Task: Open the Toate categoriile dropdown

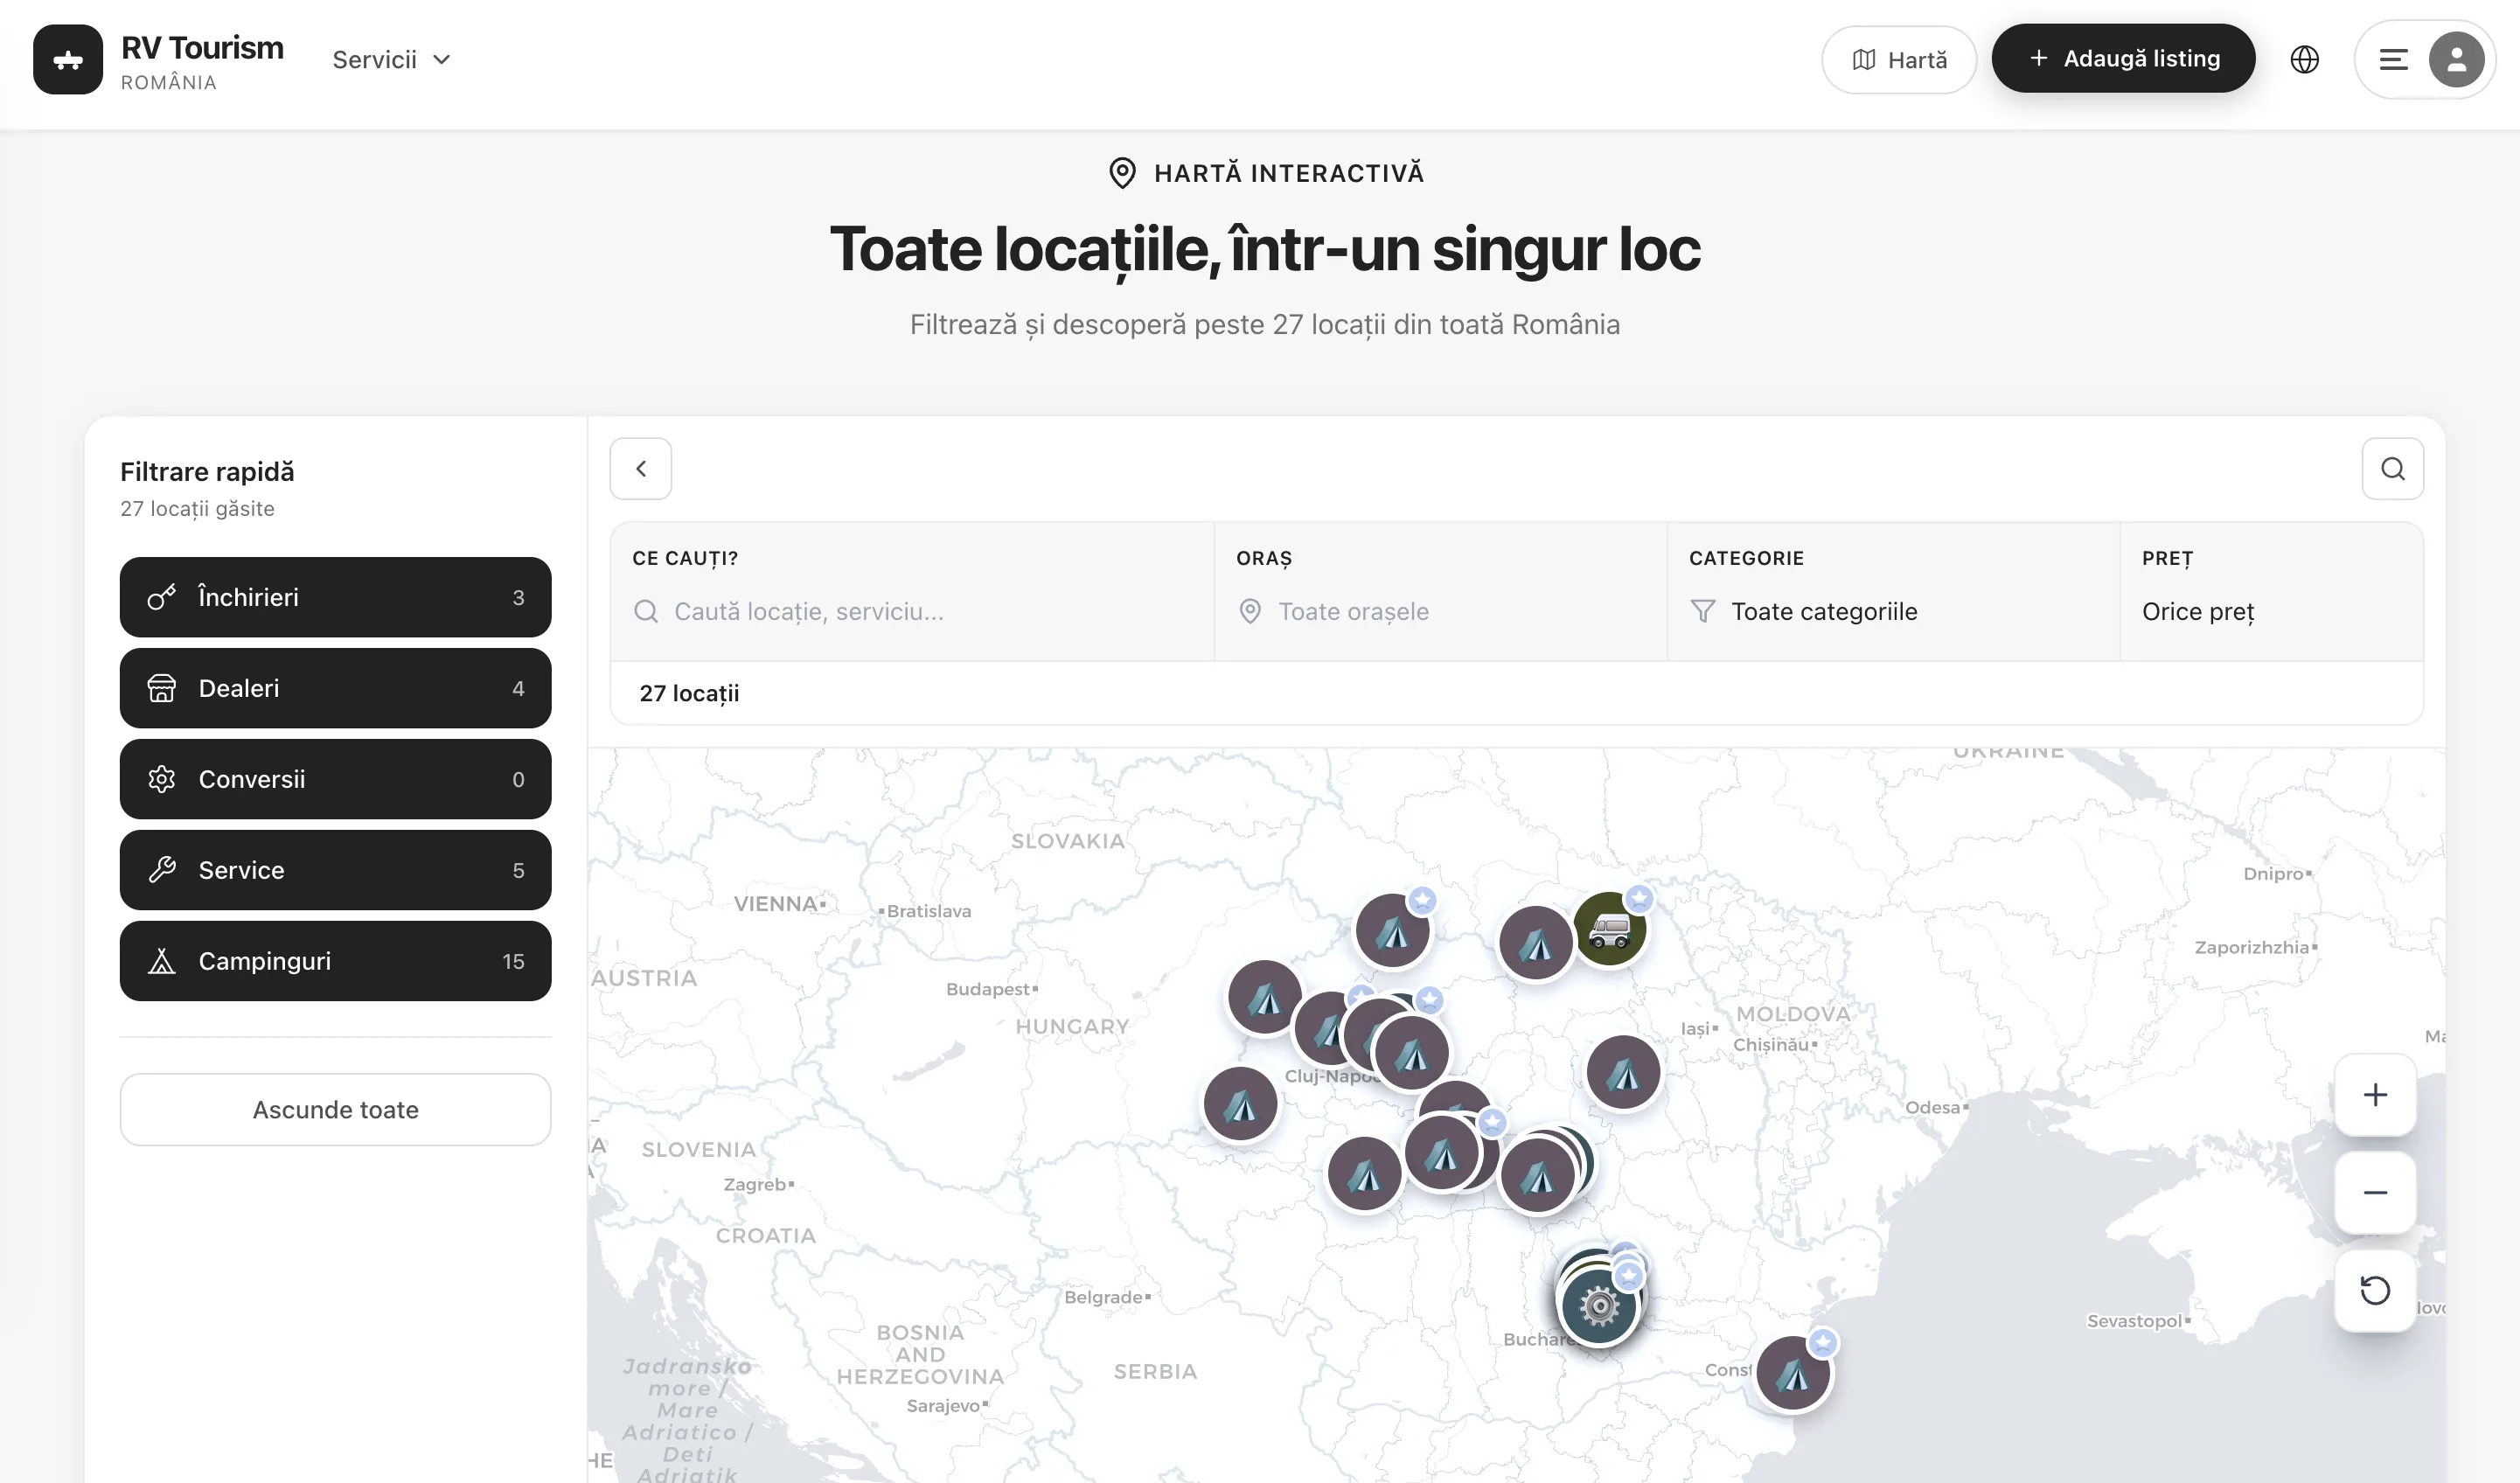Action: [x=1823, y=611]
